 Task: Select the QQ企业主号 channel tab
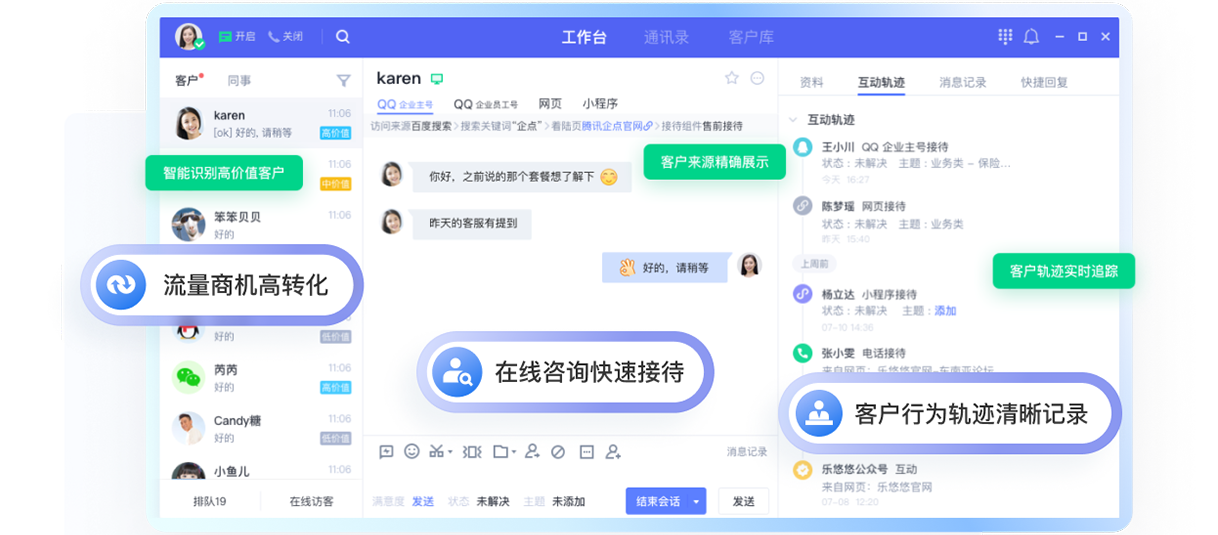(405, 104)
